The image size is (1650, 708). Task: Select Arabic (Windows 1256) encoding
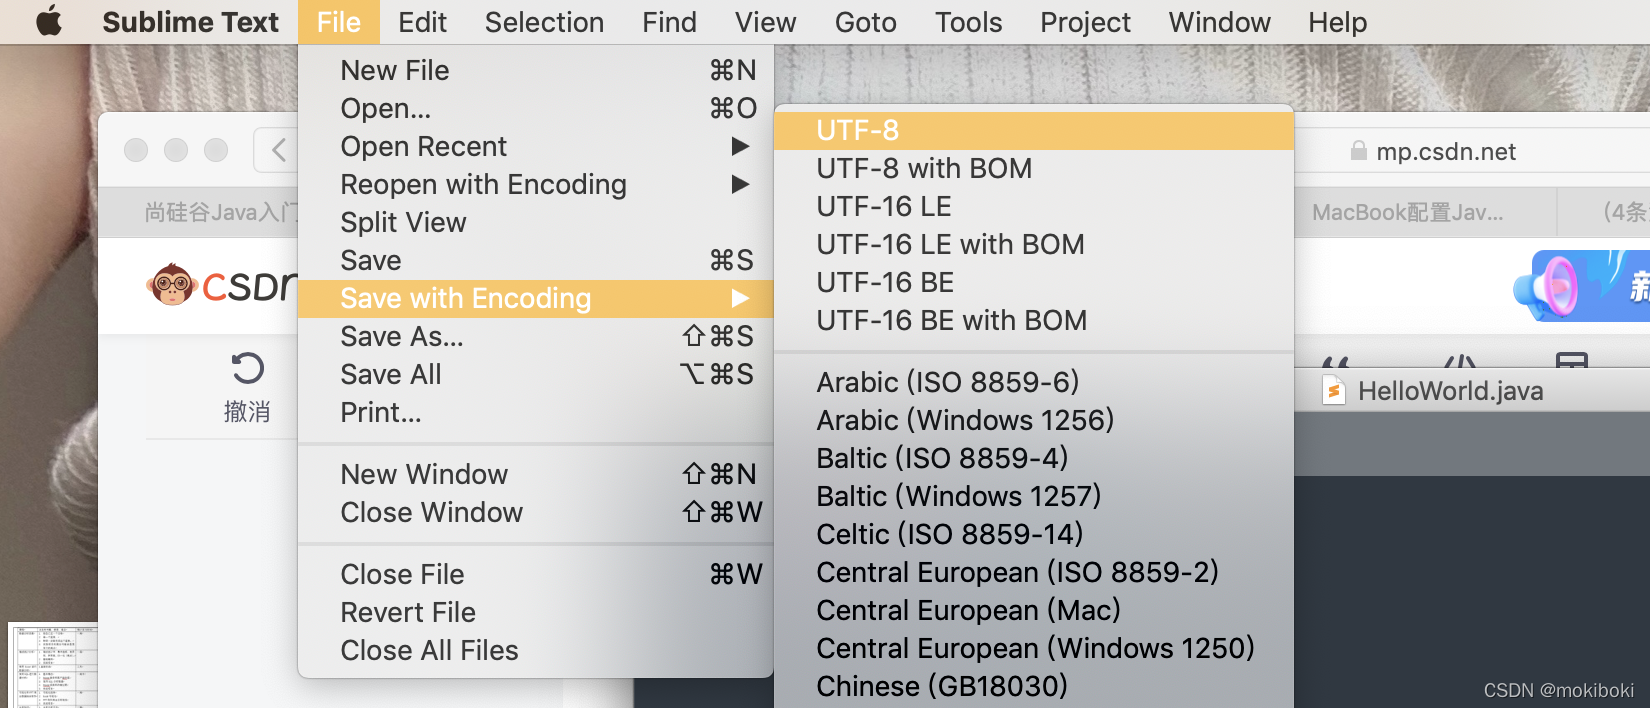point(1034,420)
